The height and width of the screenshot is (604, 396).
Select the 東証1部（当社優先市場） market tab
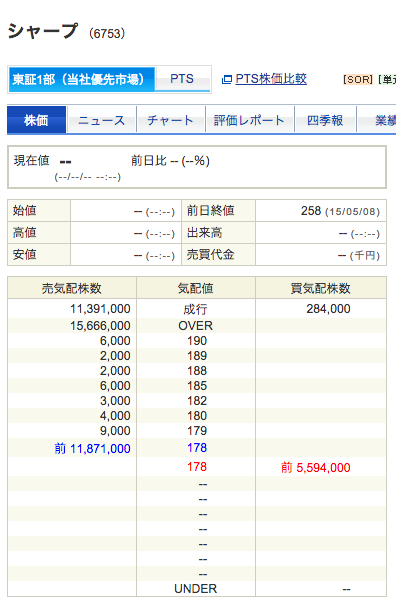[x=82, y=79]
